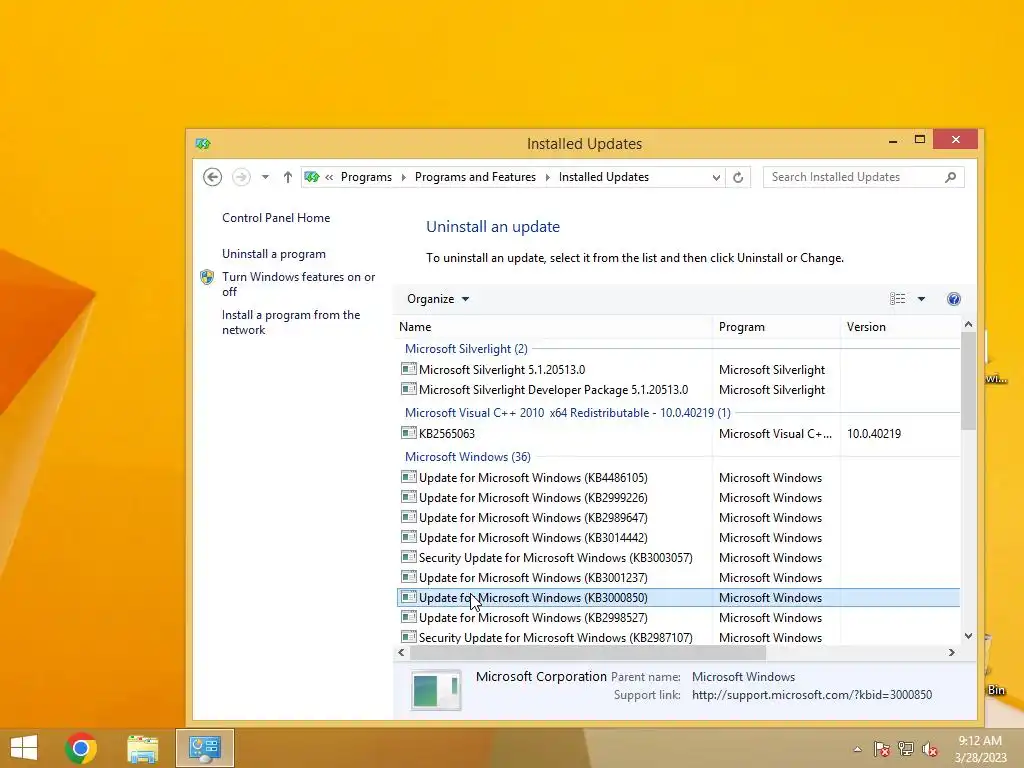1024x768 pixels.
Task: Sort by the Name column header
Action: 554,327
